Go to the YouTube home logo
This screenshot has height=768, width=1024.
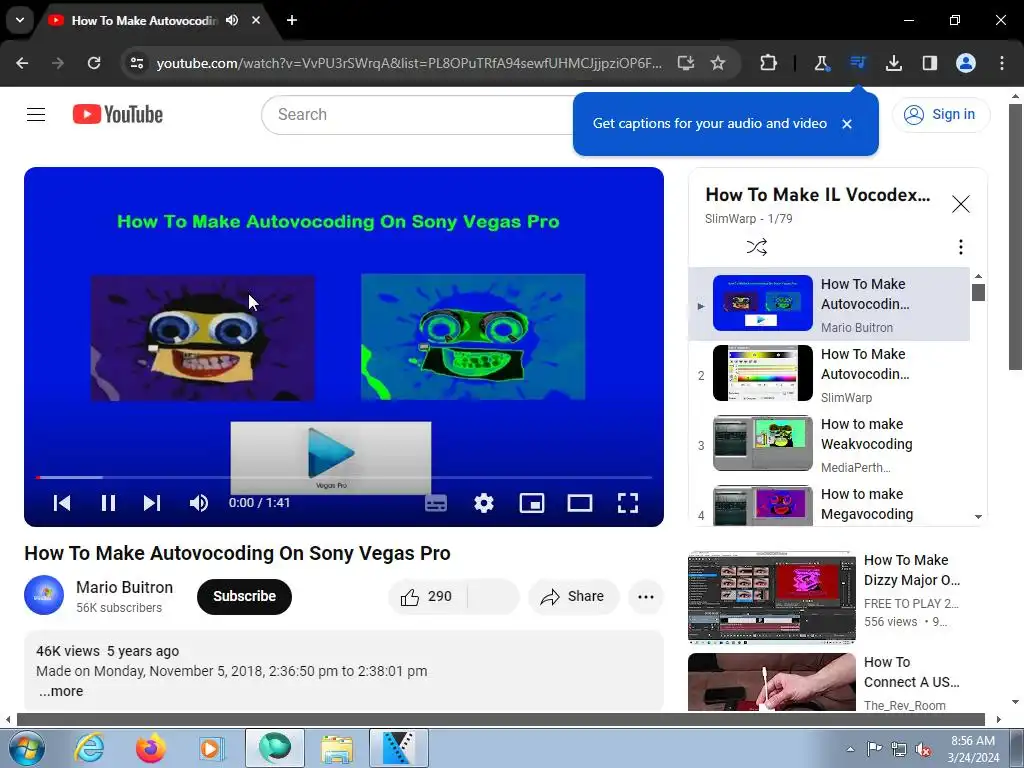[x=118, y=114]
